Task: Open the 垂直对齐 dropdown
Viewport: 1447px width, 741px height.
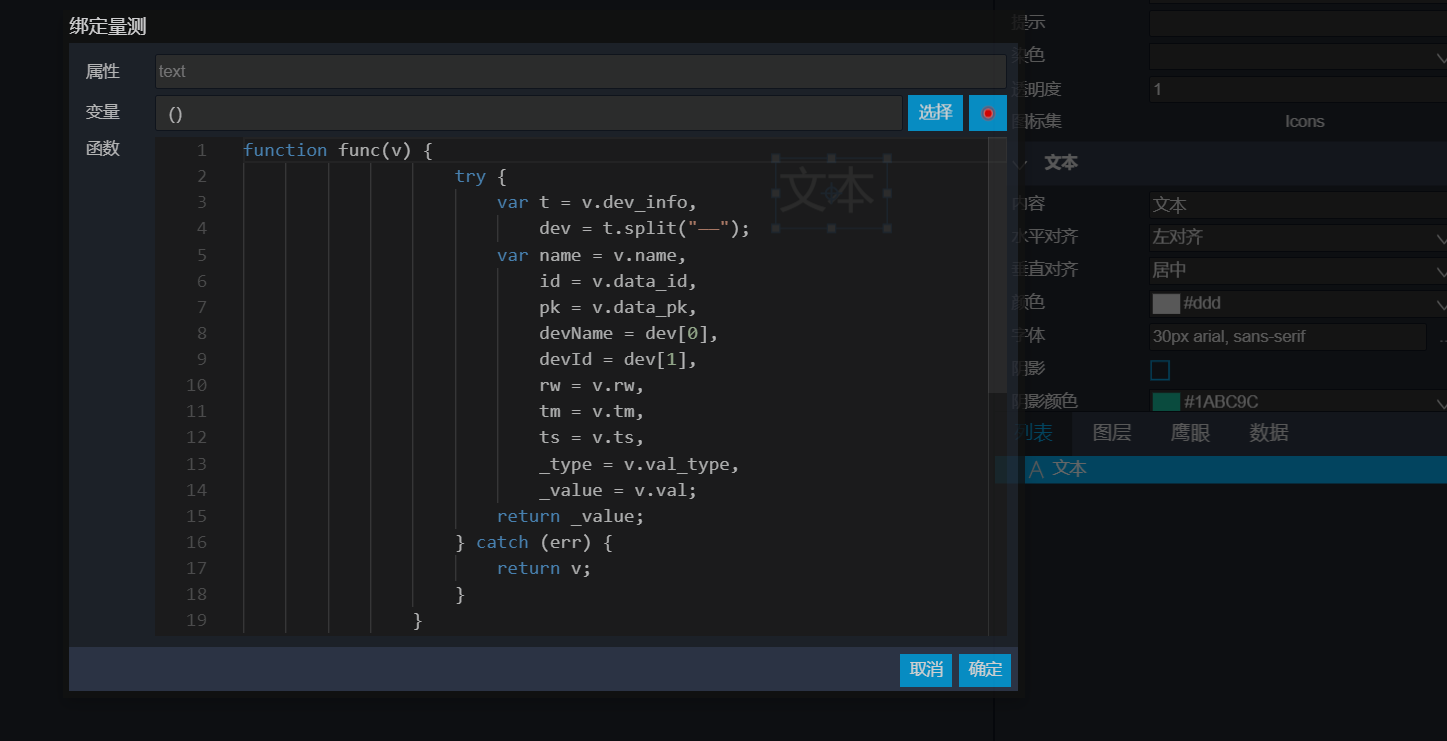Action: (x=1298, y=270)
